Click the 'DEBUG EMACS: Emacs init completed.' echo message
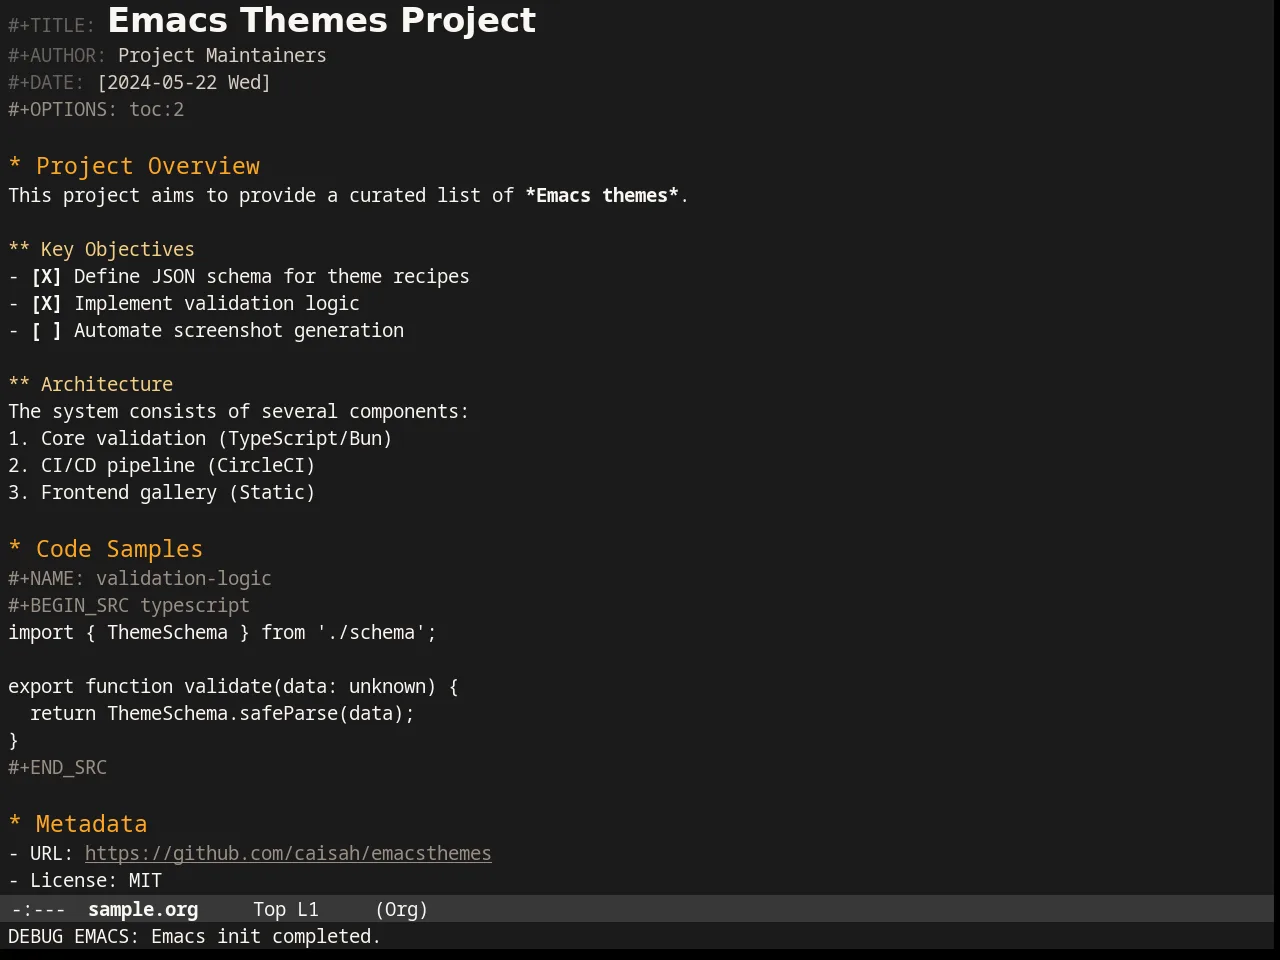Viewport: 1280px width, 960px height. [195, 936]
